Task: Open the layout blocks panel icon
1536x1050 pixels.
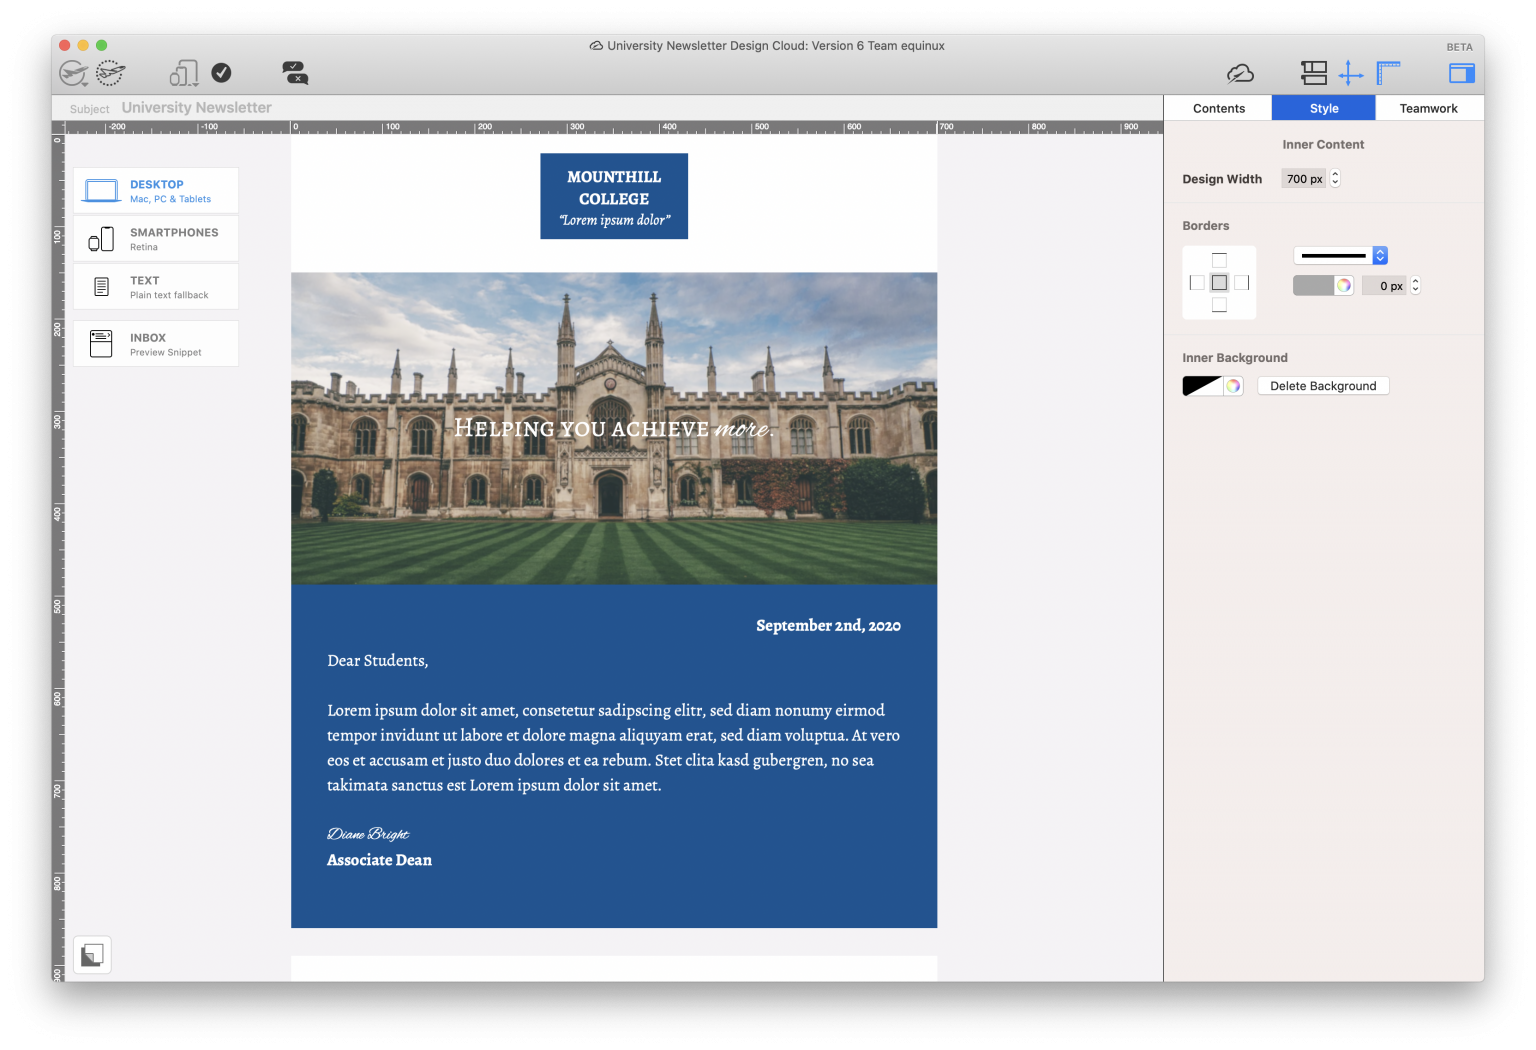Action: click(x=1314, y=72)
